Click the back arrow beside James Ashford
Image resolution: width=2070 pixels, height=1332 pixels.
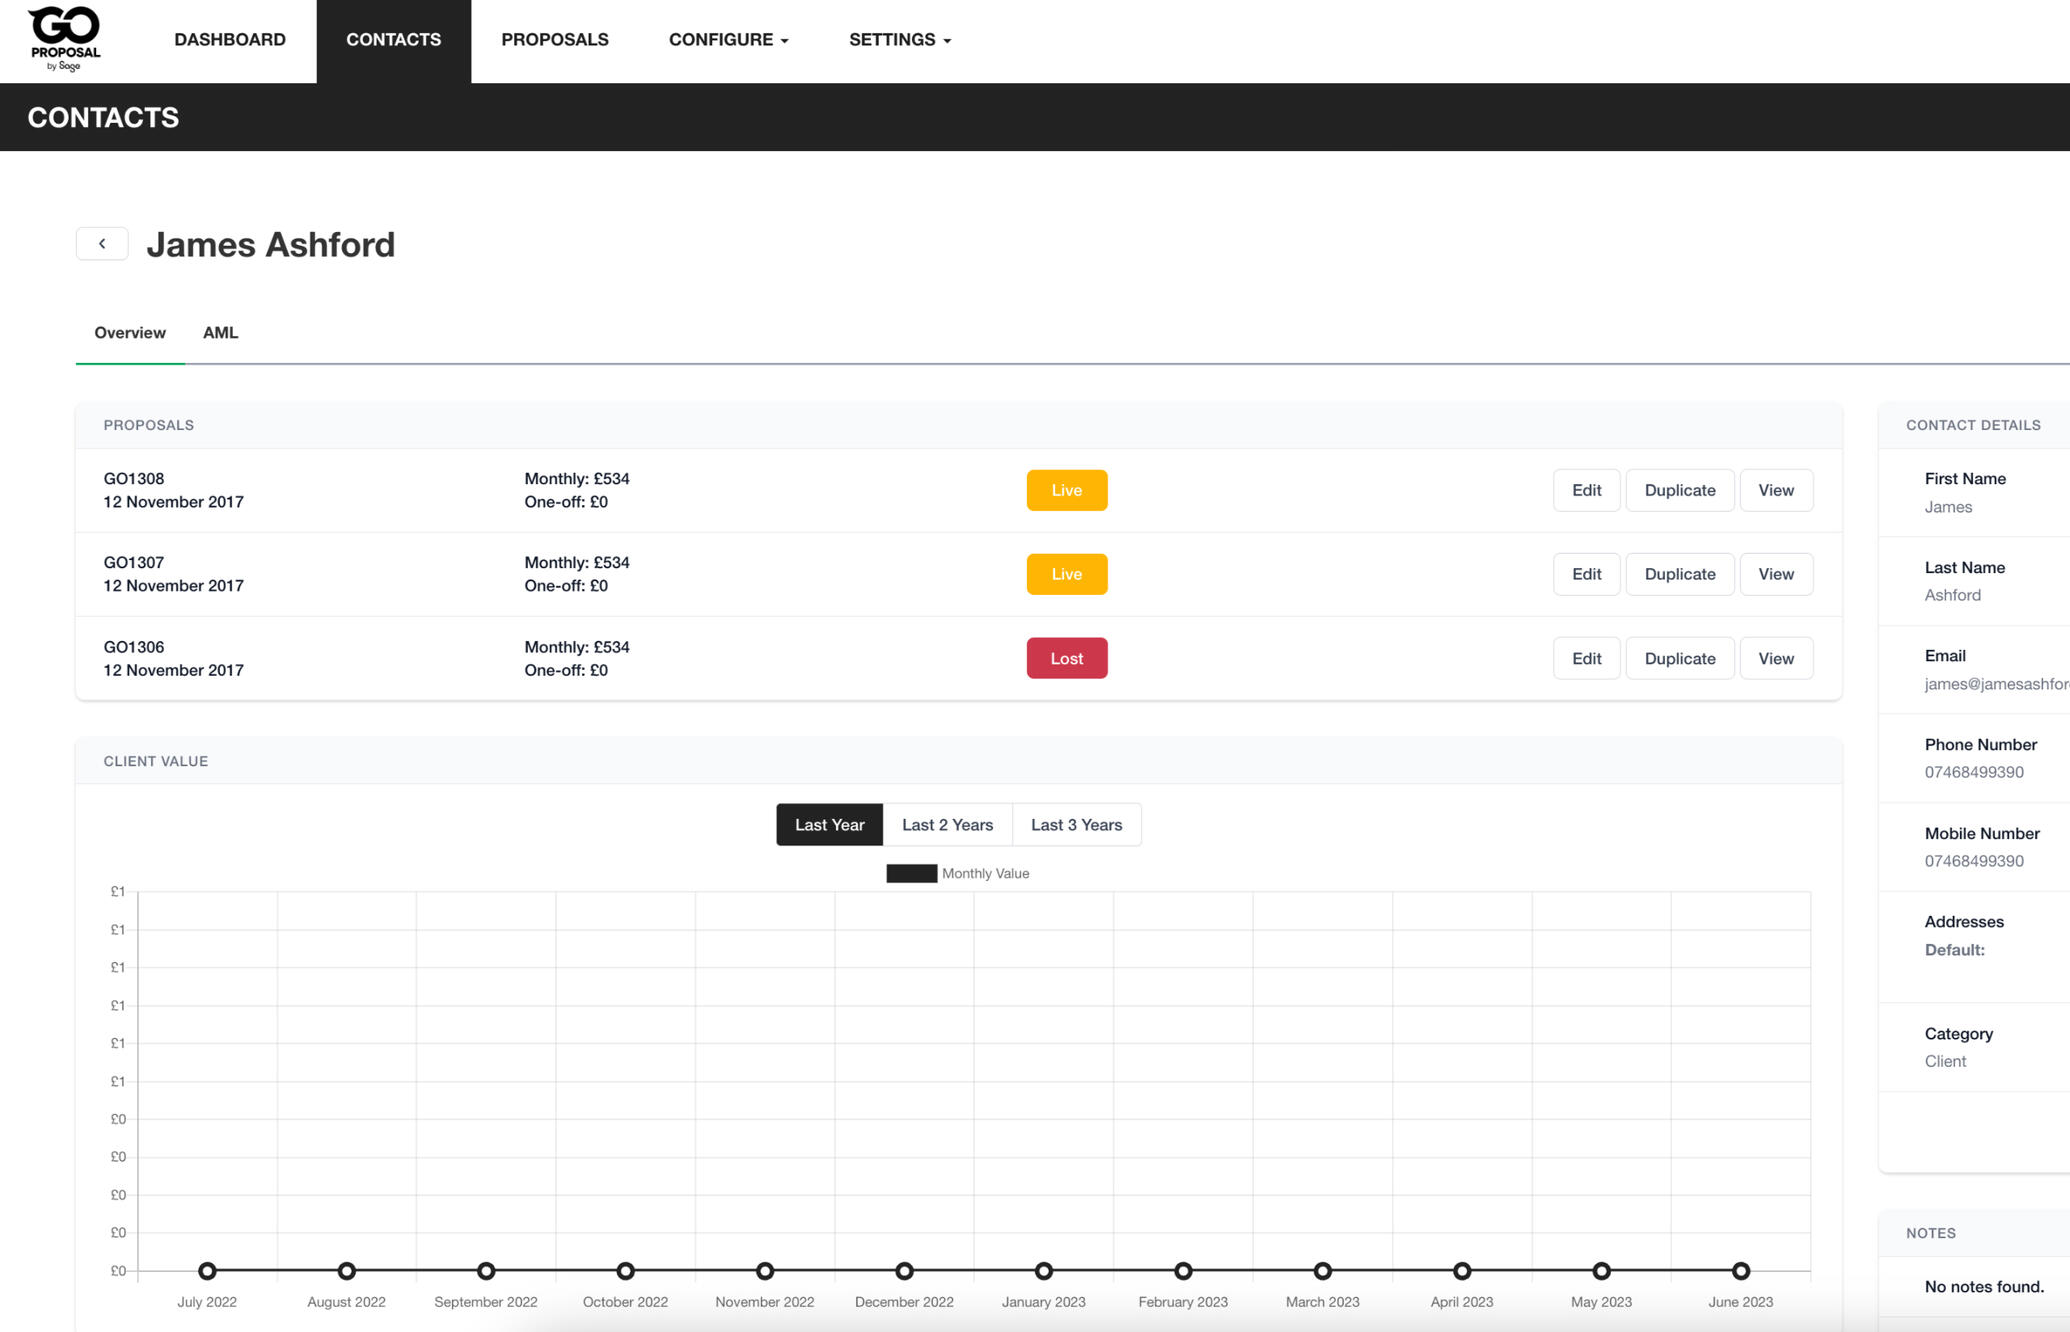tap(102, 244)
